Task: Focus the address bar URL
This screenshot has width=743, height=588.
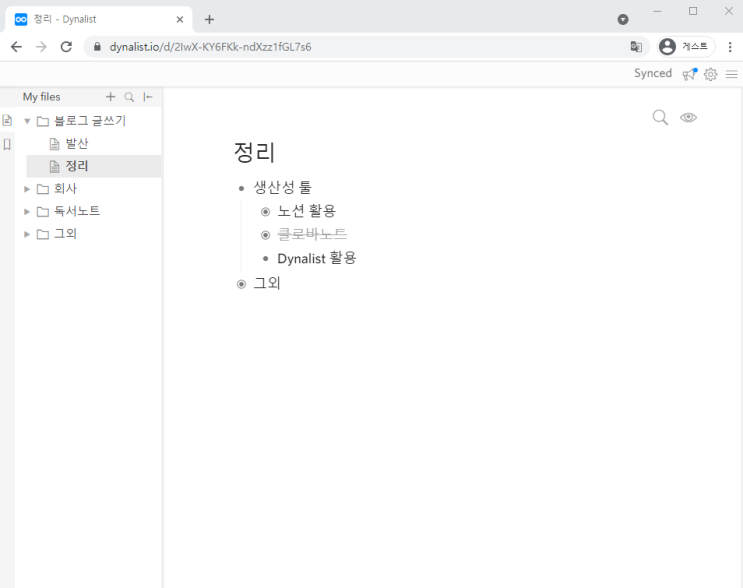Action: [x=210, y=47]
